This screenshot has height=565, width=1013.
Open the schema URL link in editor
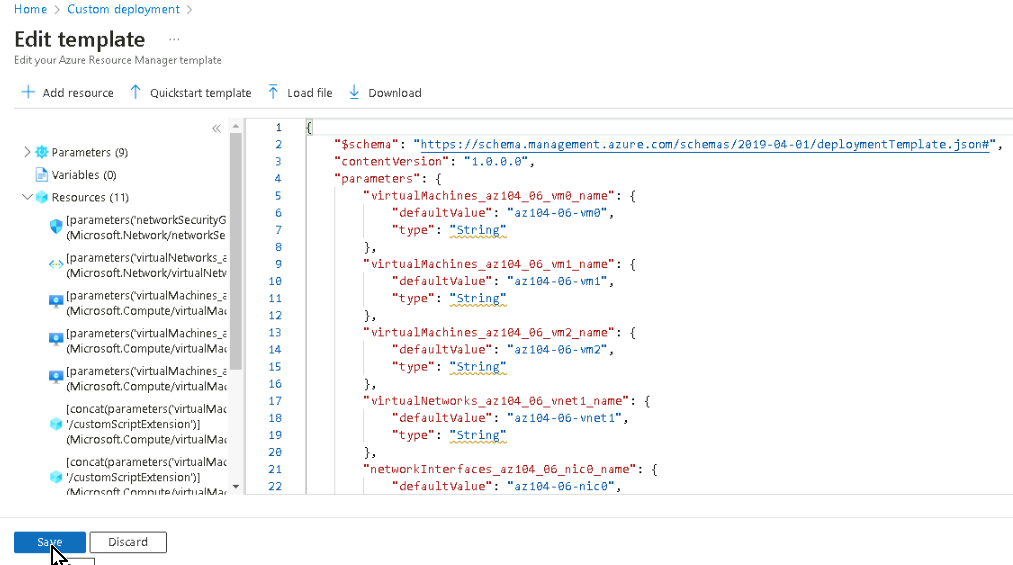[x=705, y=145]
